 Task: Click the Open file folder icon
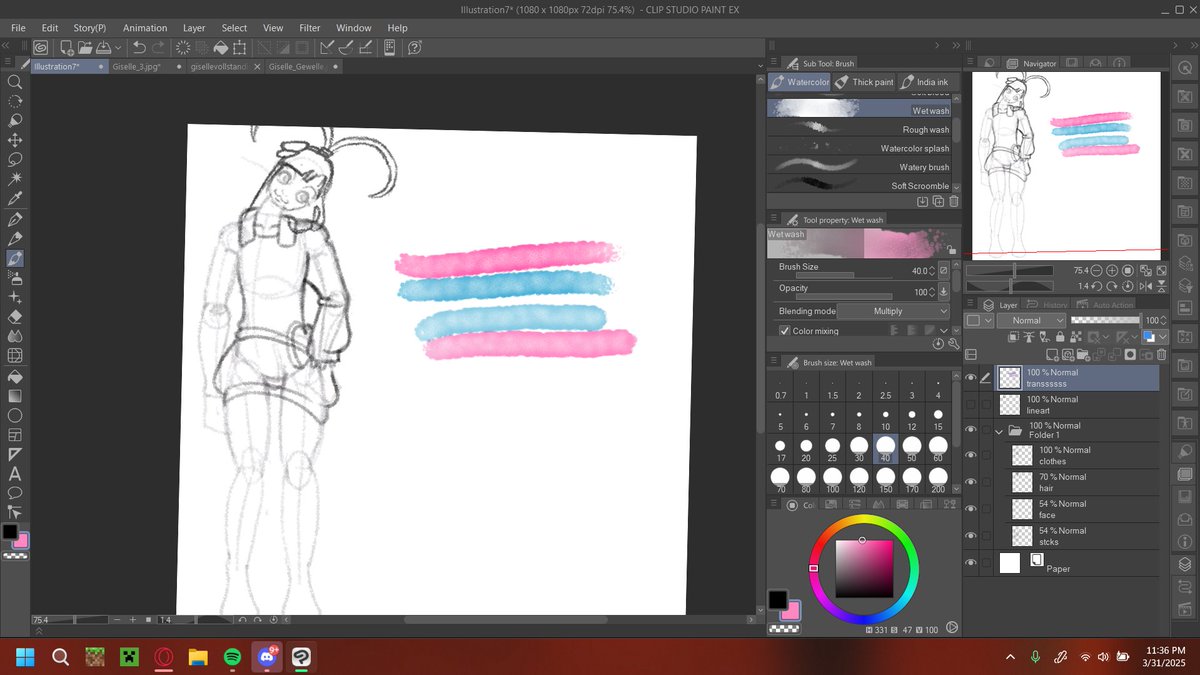(x=86, y=47)
